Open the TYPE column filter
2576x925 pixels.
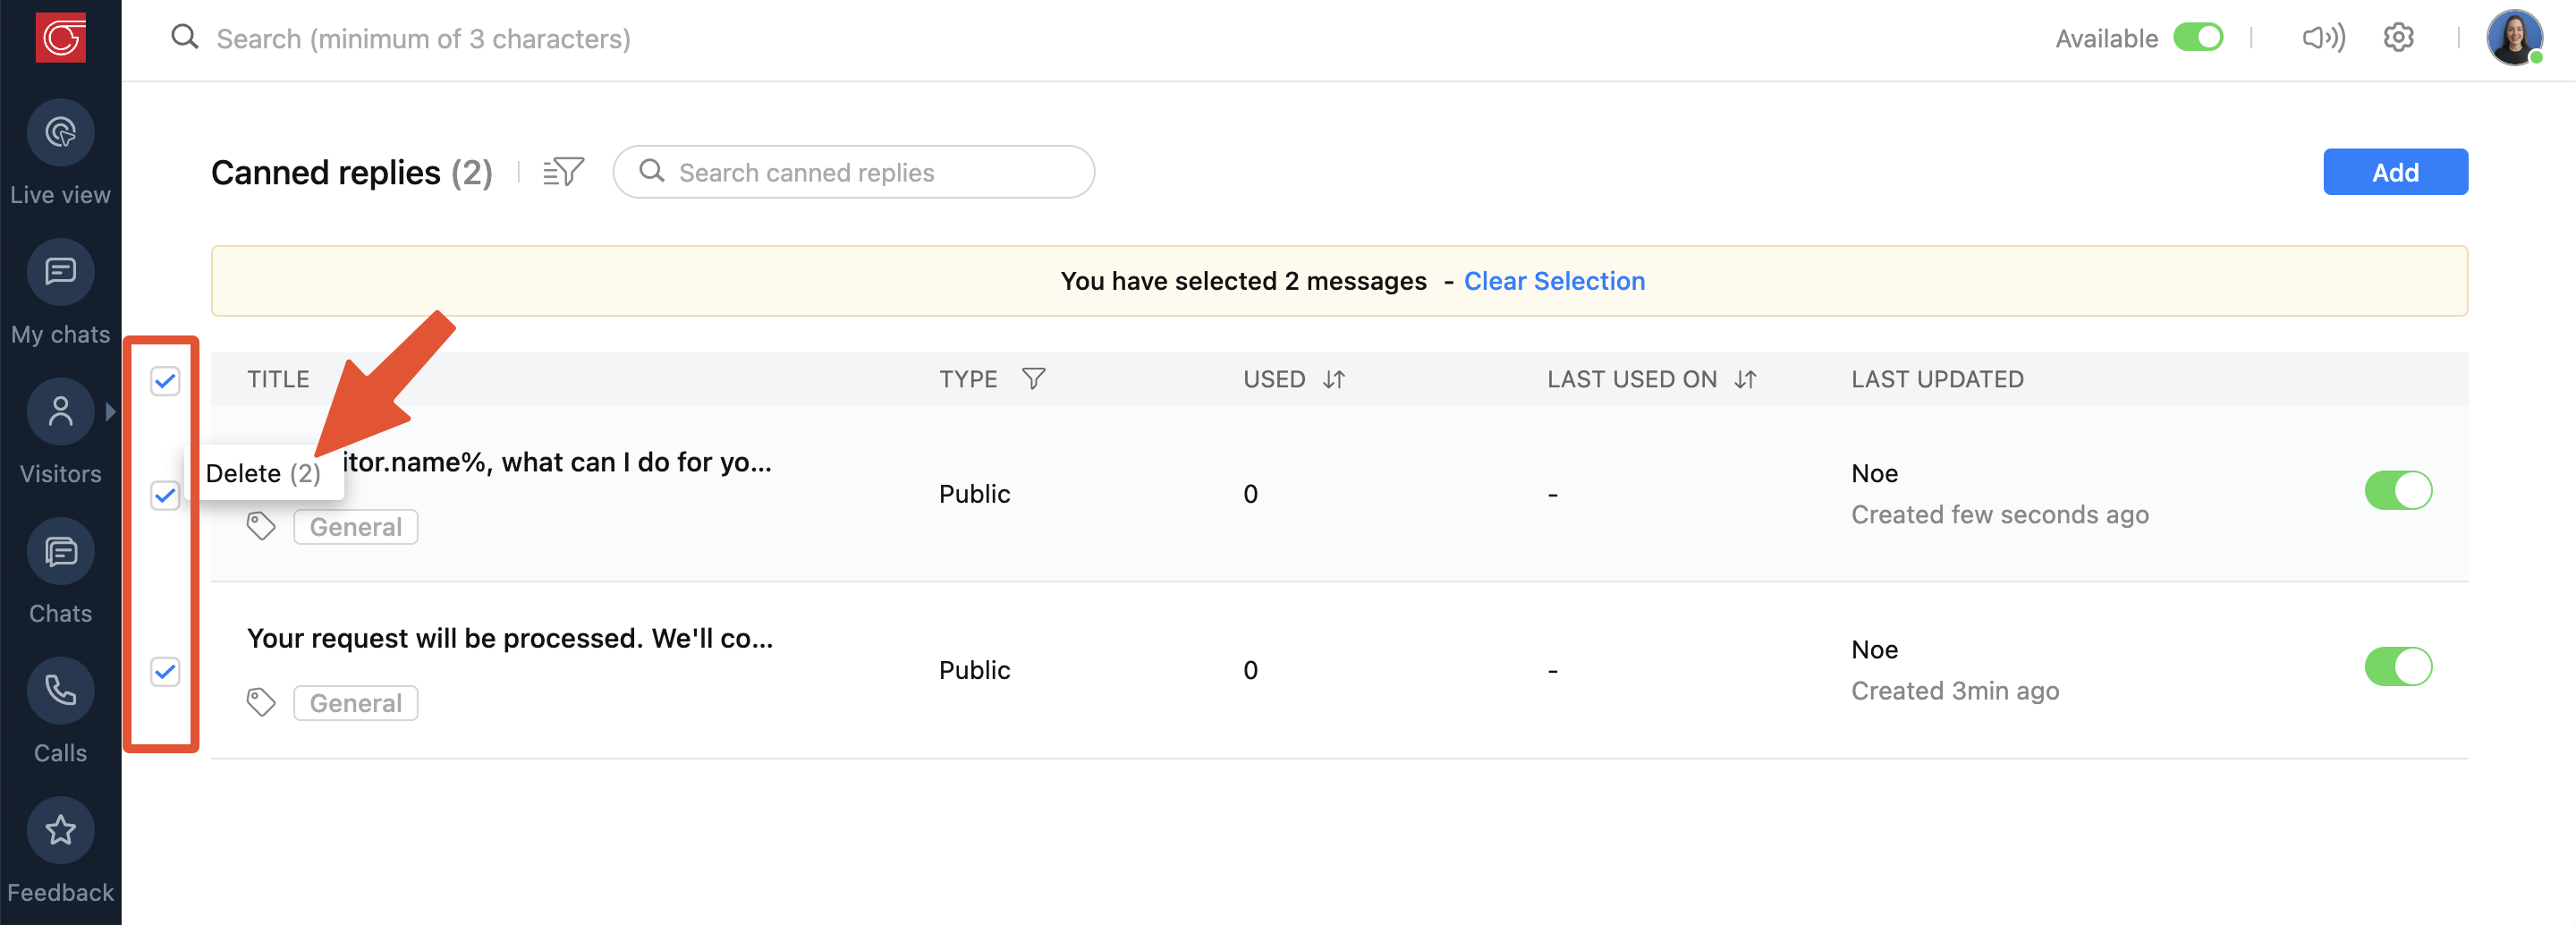pos(1033,379)
